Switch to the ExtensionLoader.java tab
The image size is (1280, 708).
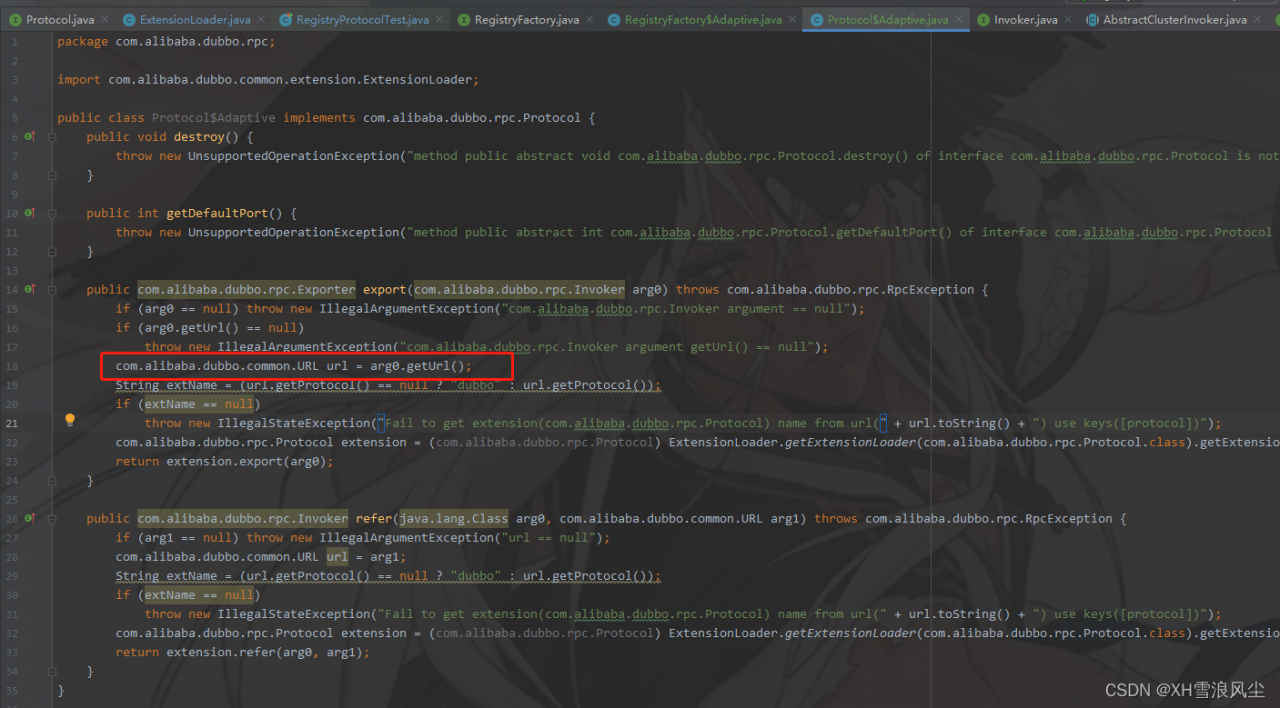click(194, 19)
